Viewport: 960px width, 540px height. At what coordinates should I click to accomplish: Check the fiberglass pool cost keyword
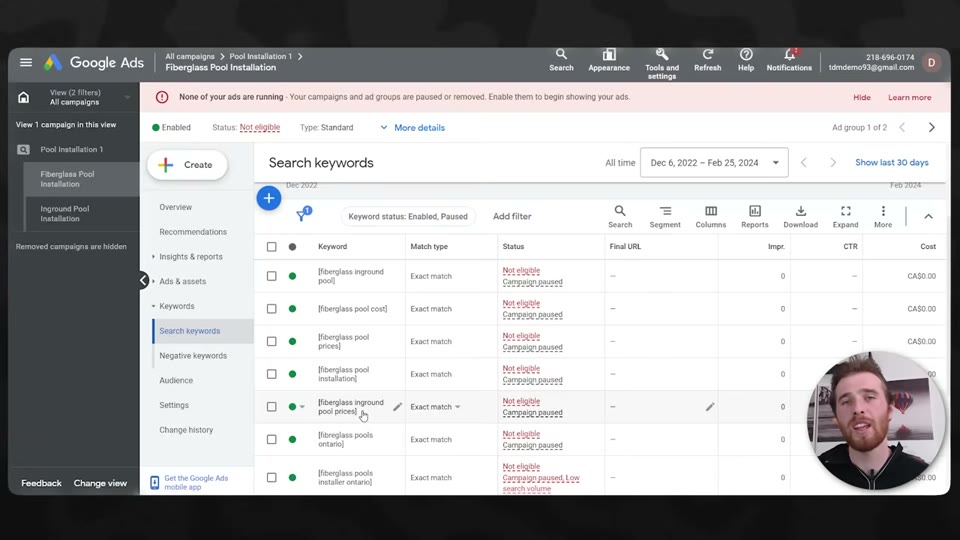271,309
